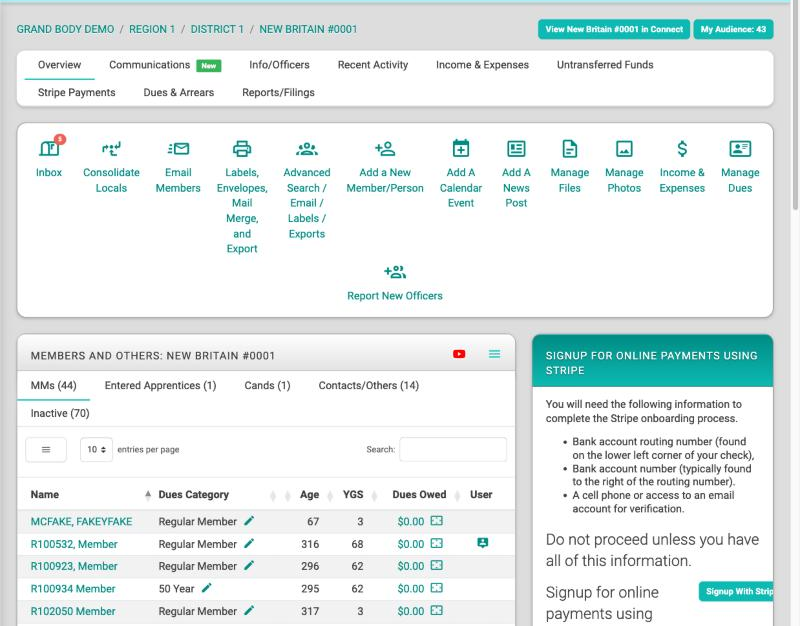The image size is (800, 626).
Task: Open Reports/Filings tab
Action: tap(278, 92)
